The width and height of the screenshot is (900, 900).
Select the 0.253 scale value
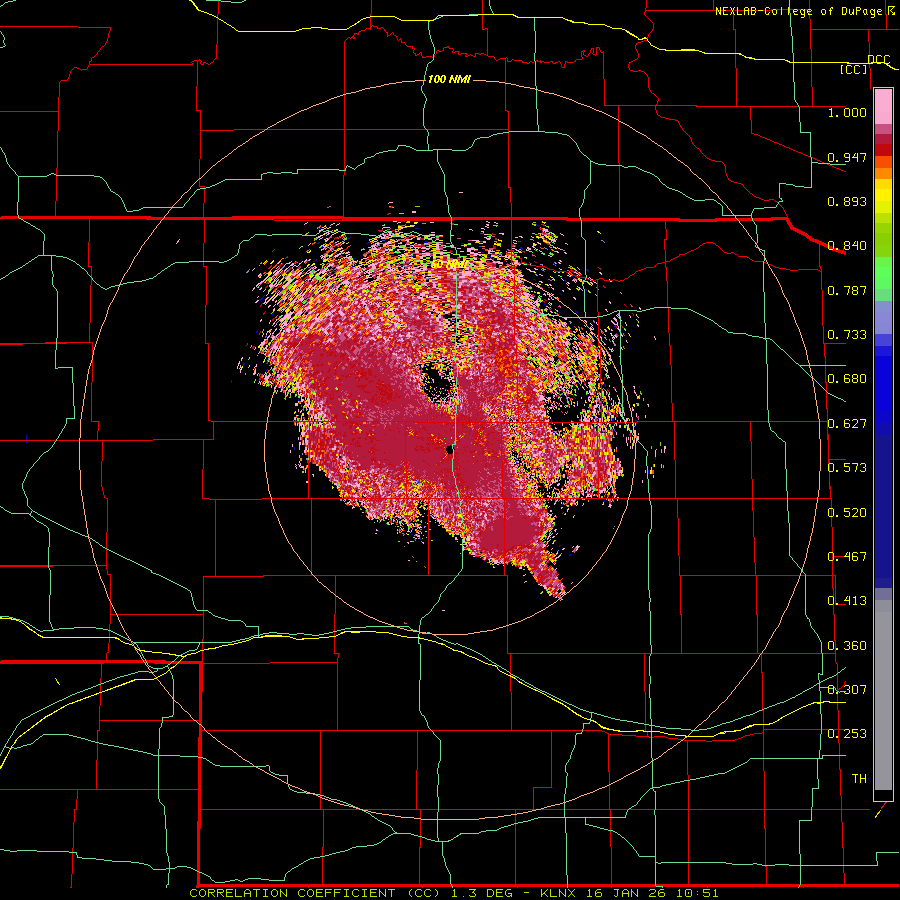click(x=847, y=734)
